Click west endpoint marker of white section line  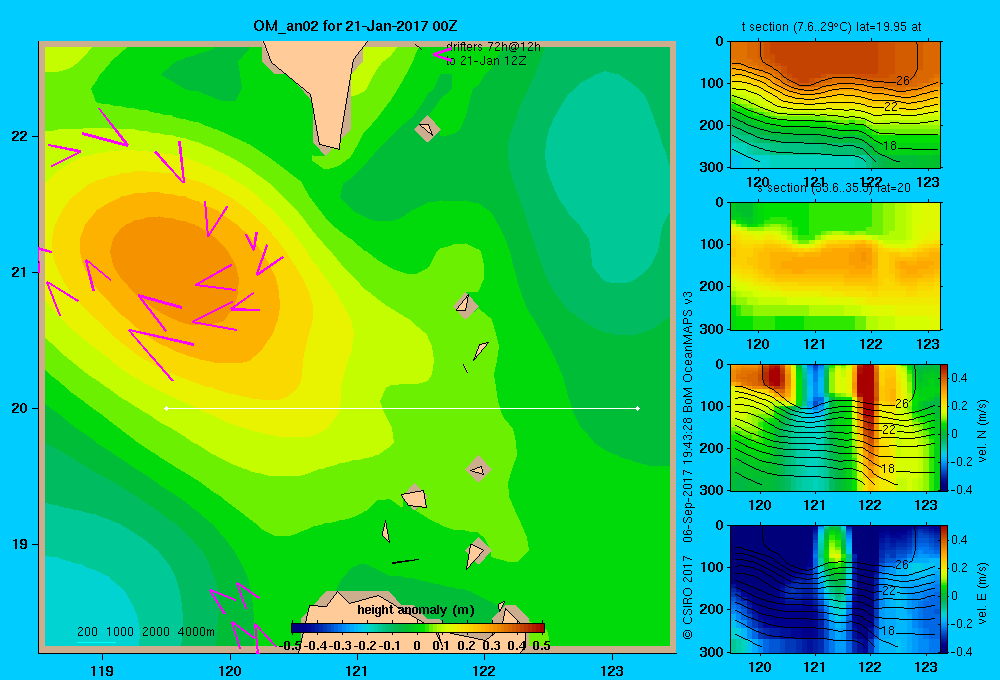[x=166, y=408]
